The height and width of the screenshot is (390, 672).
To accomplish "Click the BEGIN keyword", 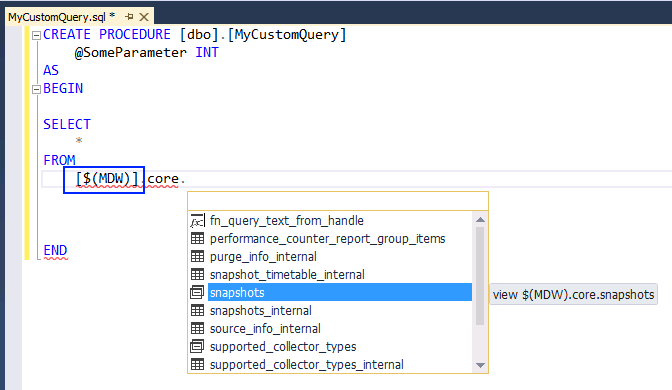I will click(x=63, y=89).
